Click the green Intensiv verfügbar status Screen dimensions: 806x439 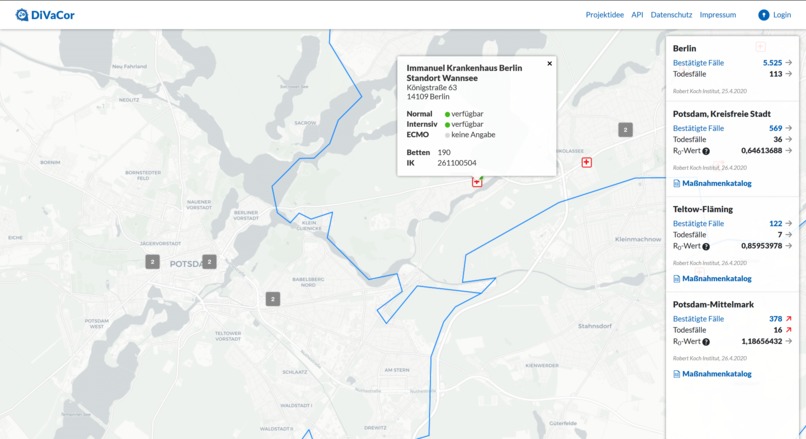point(464,124)
